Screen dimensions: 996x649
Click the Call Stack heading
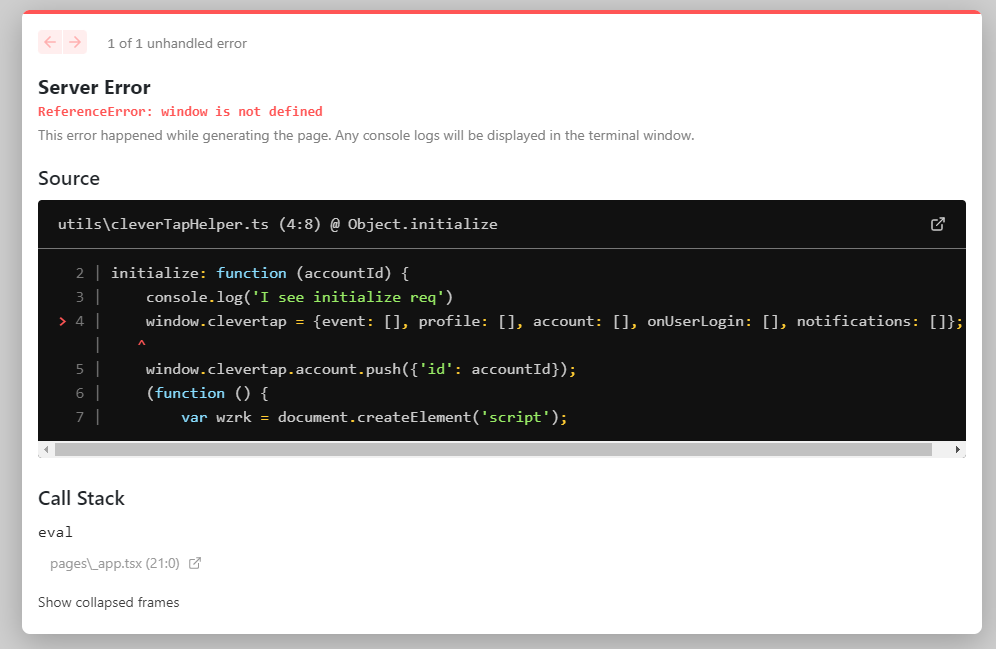coord(81,498)
